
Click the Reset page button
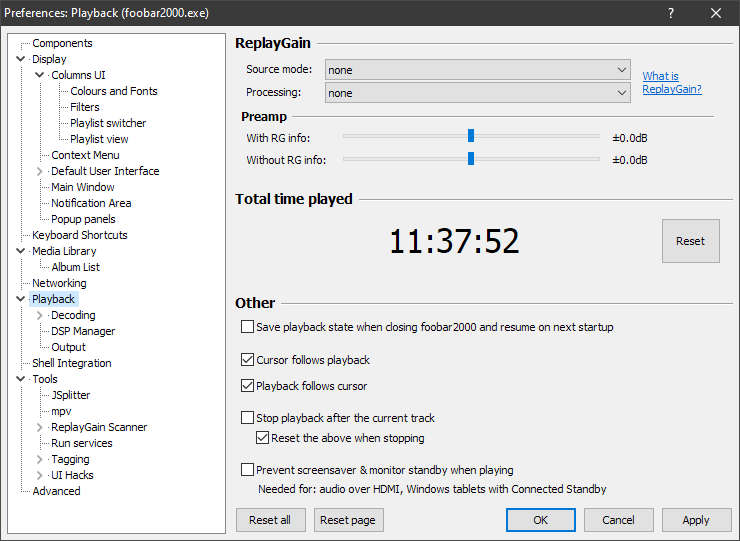coord(348,520)
